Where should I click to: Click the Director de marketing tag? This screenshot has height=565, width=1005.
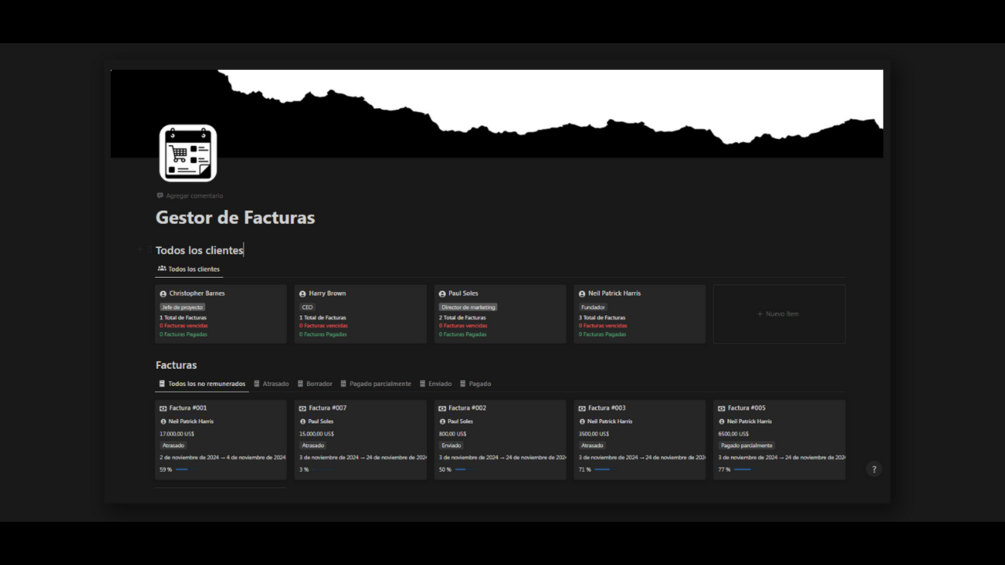468,307
